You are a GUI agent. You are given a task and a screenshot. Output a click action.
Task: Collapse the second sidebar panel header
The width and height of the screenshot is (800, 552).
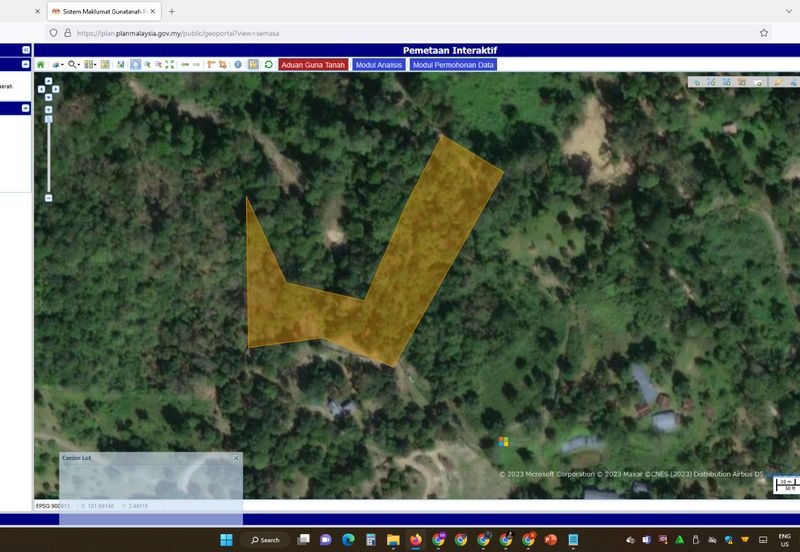[26, 108]
